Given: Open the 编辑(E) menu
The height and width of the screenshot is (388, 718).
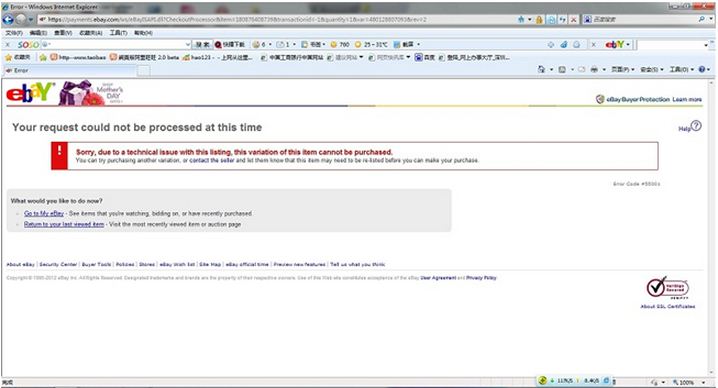Looking at the screenshot, I should point(38,33).
